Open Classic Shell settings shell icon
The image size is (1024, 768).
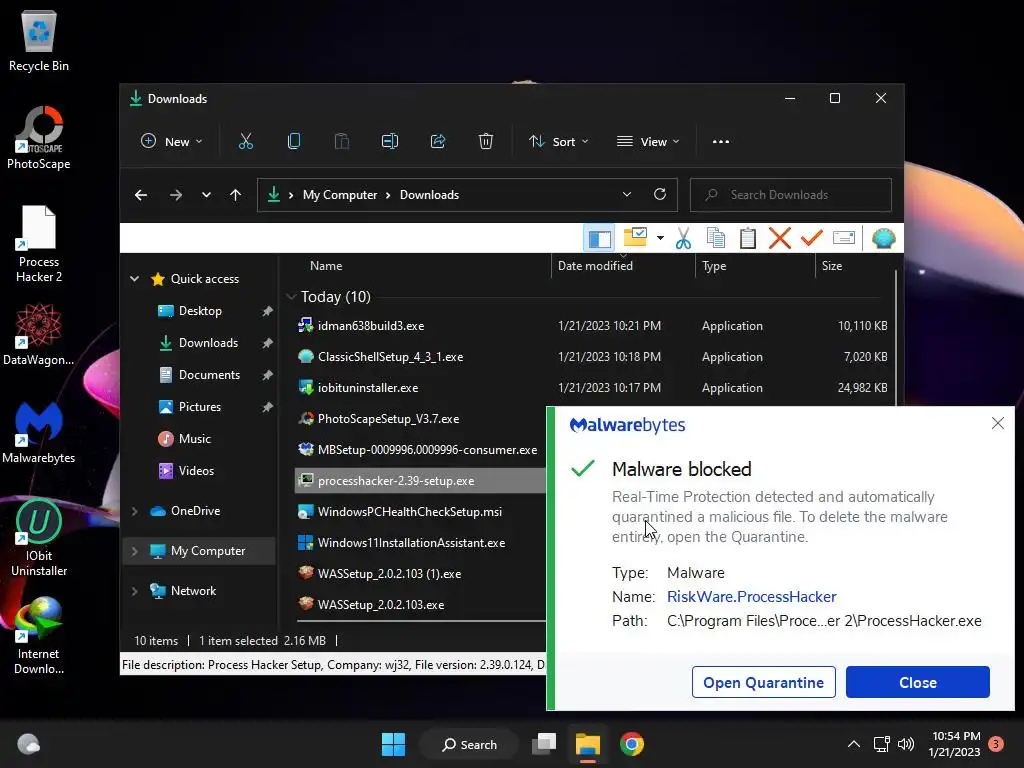pyautogui.click(x=884, y=238)
